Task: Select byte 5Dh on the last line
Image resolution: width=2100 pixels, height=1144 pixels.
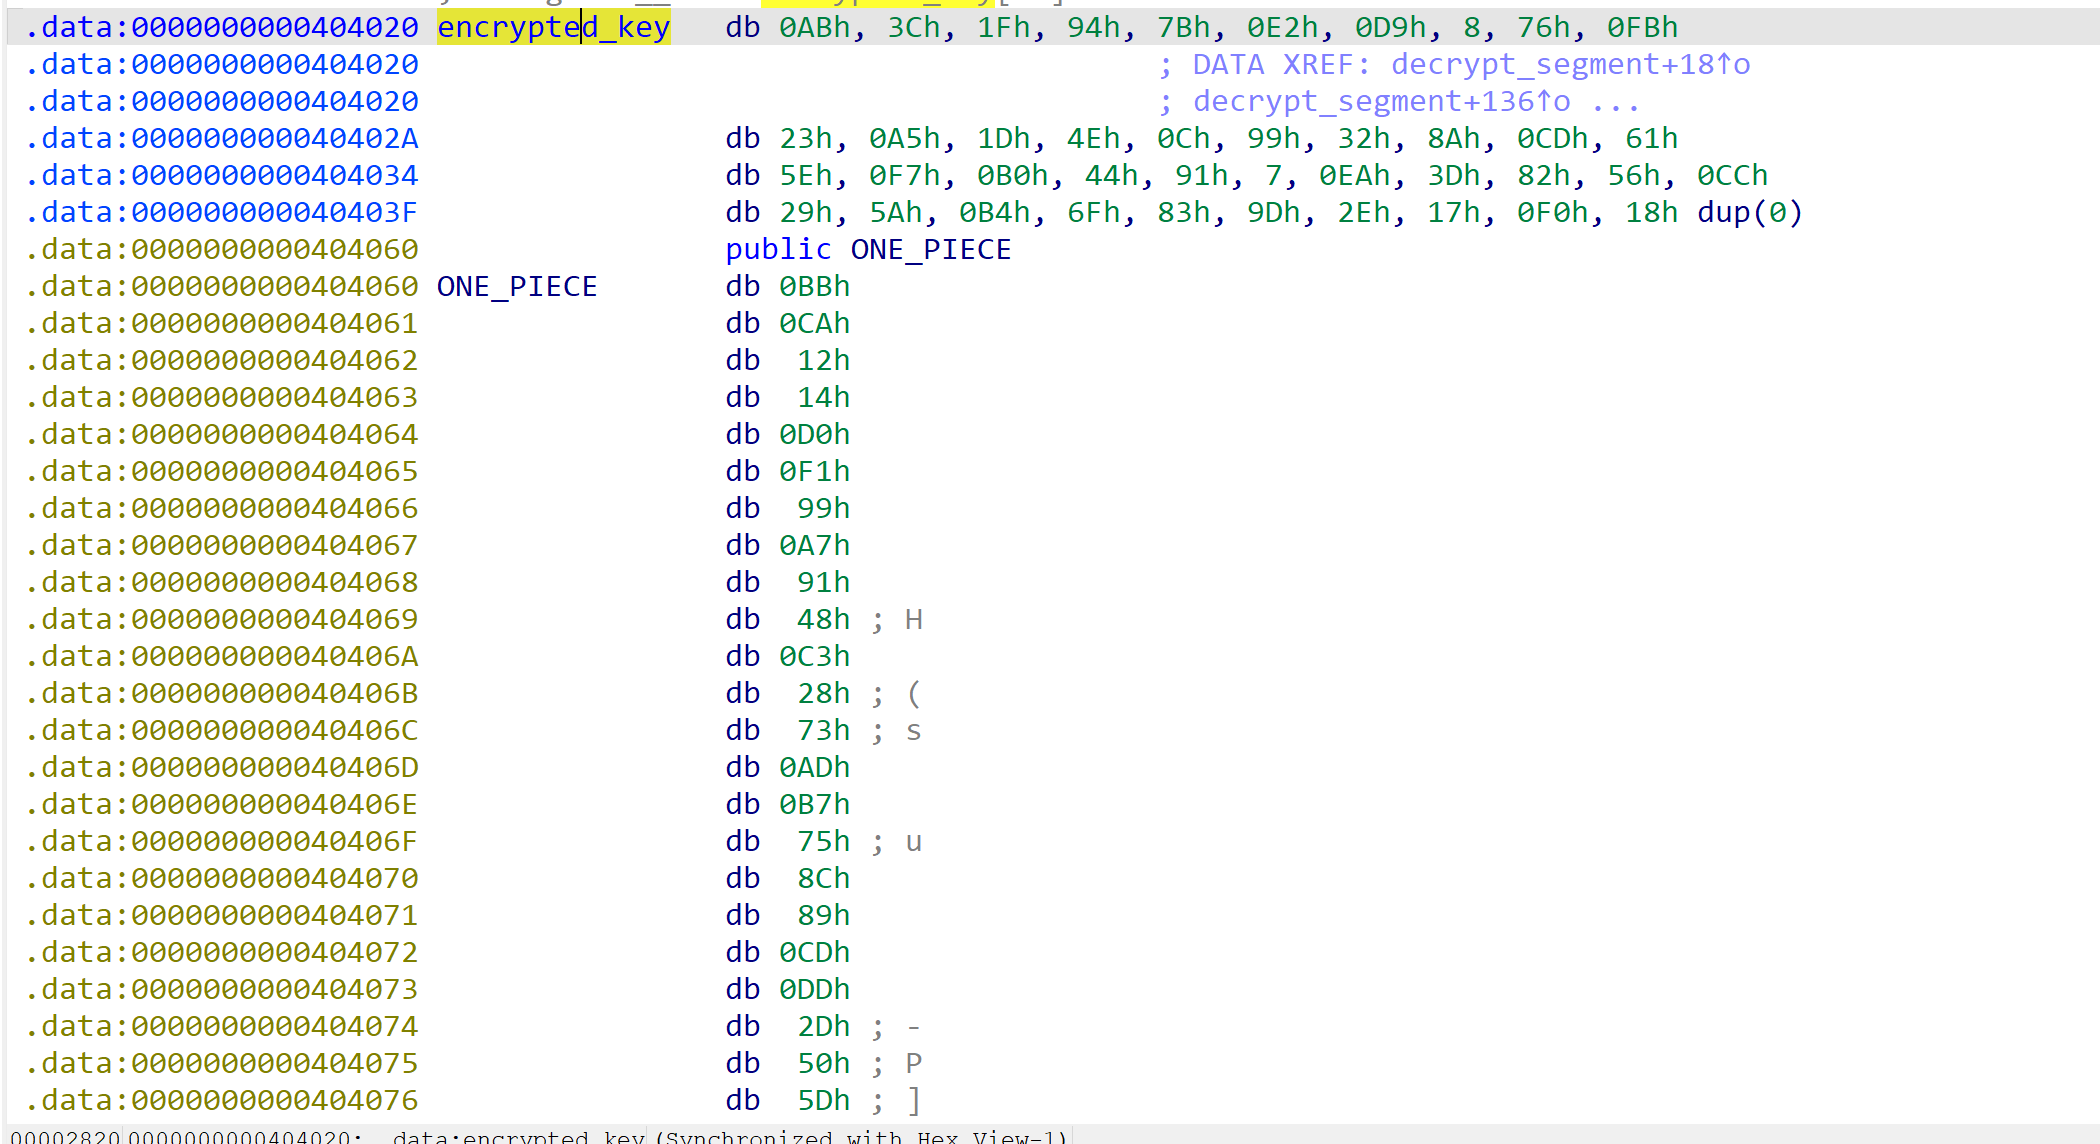Action: (x=823, y=1100)
